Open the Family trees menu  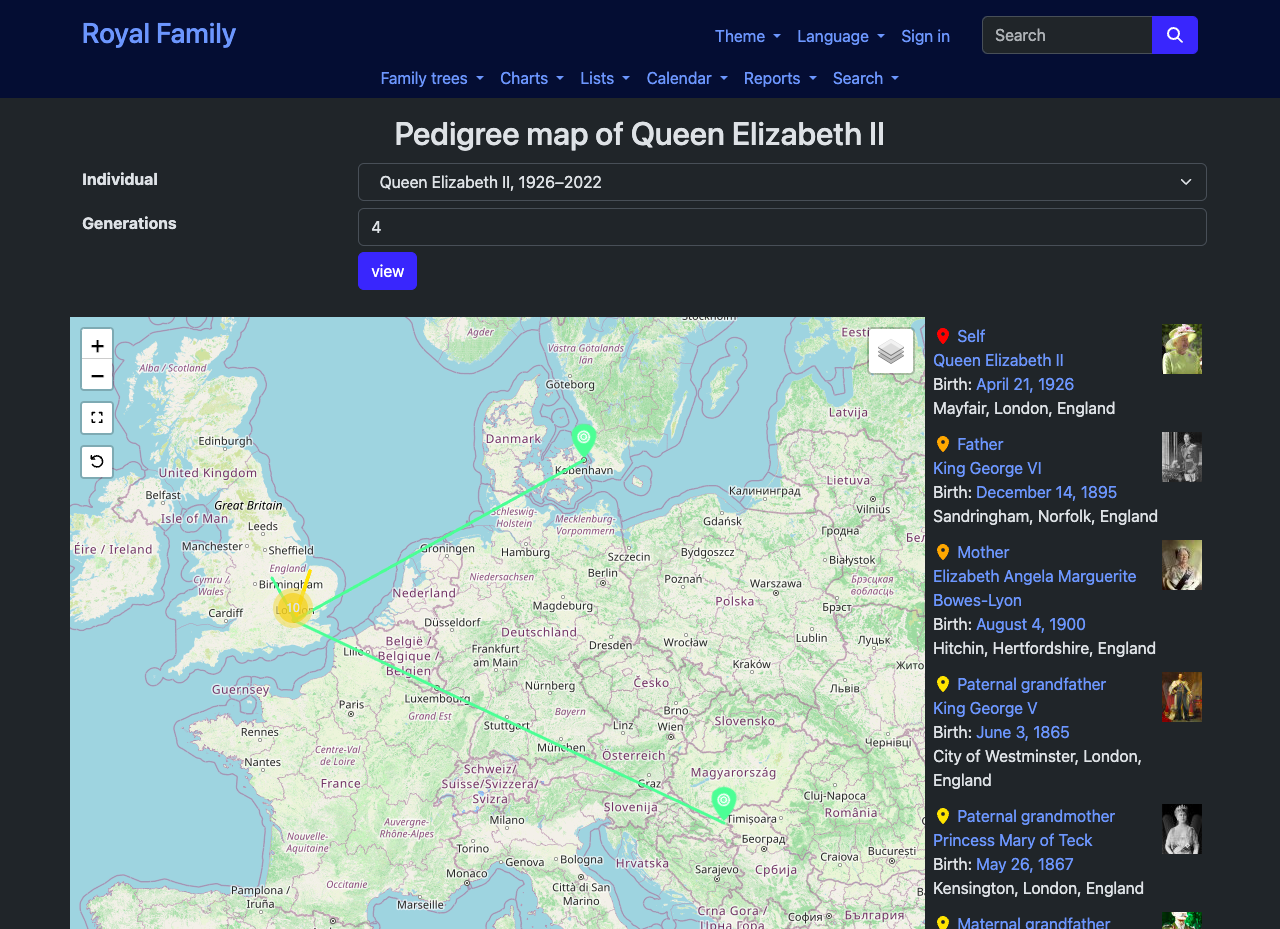pos(432,78)
